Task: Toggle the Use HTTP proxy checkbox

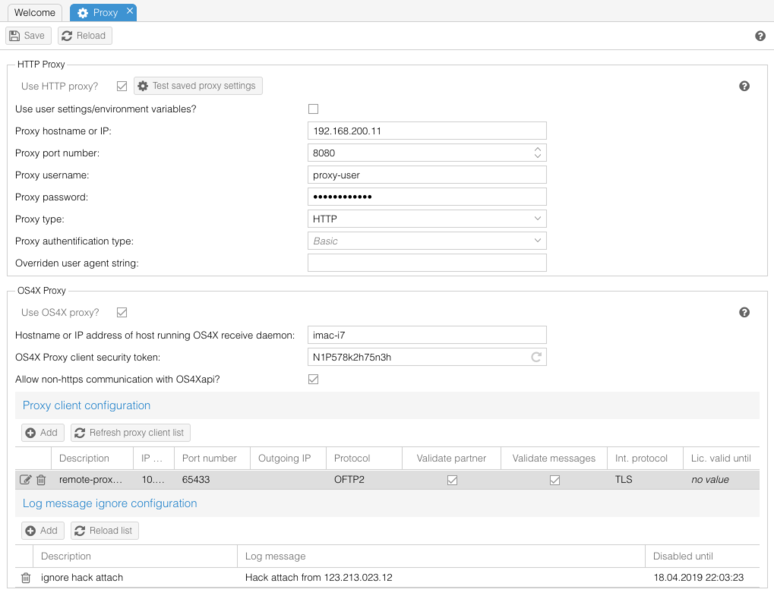Action: pyautogui.click(x=122, y=87)
